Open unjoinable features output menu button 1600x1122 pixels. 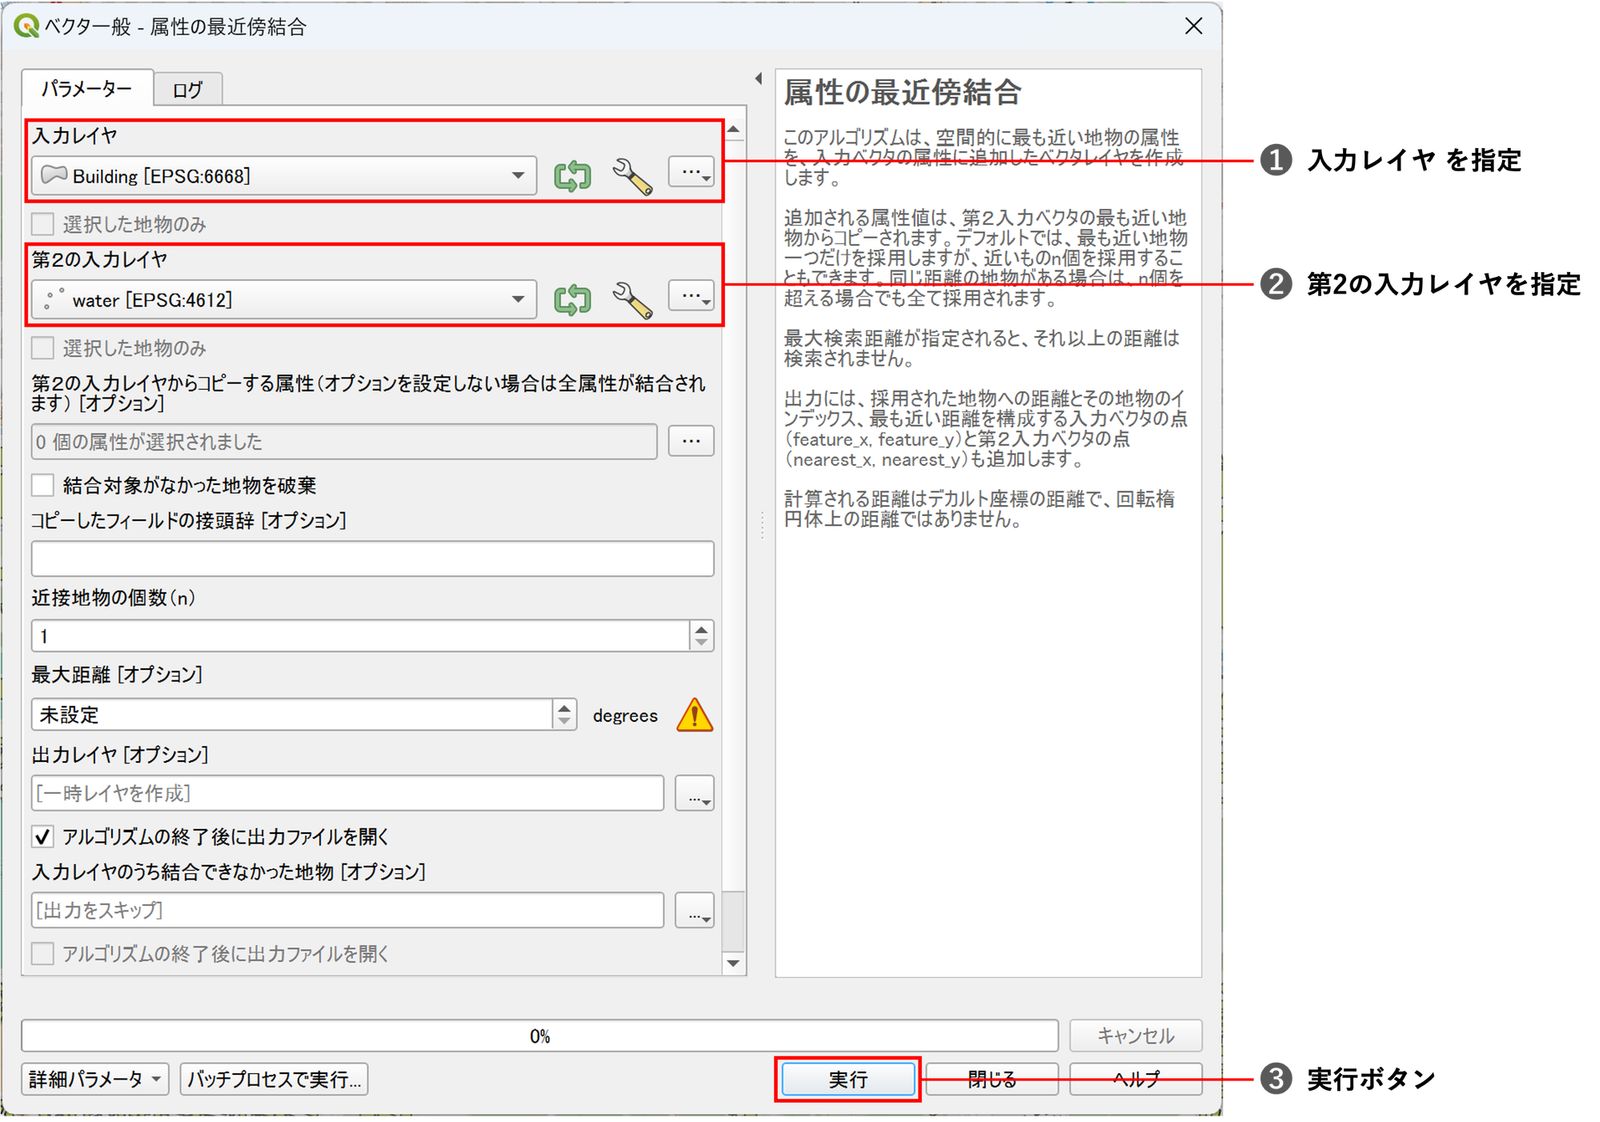[695, 910]
